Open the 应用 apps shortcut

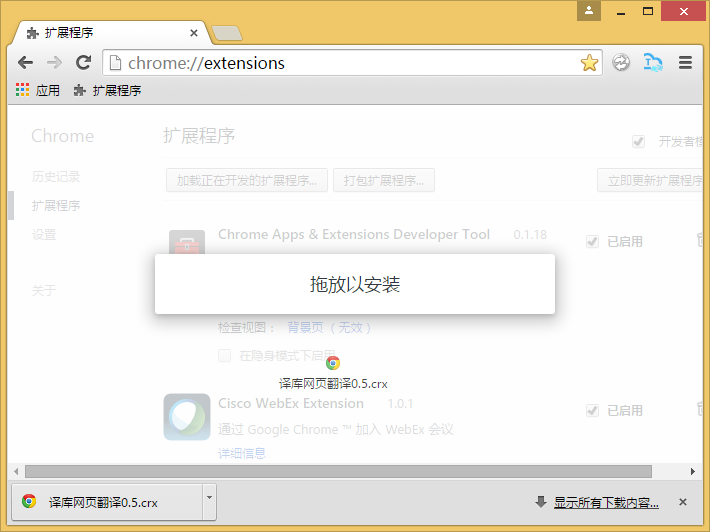[x=38, y=90]
